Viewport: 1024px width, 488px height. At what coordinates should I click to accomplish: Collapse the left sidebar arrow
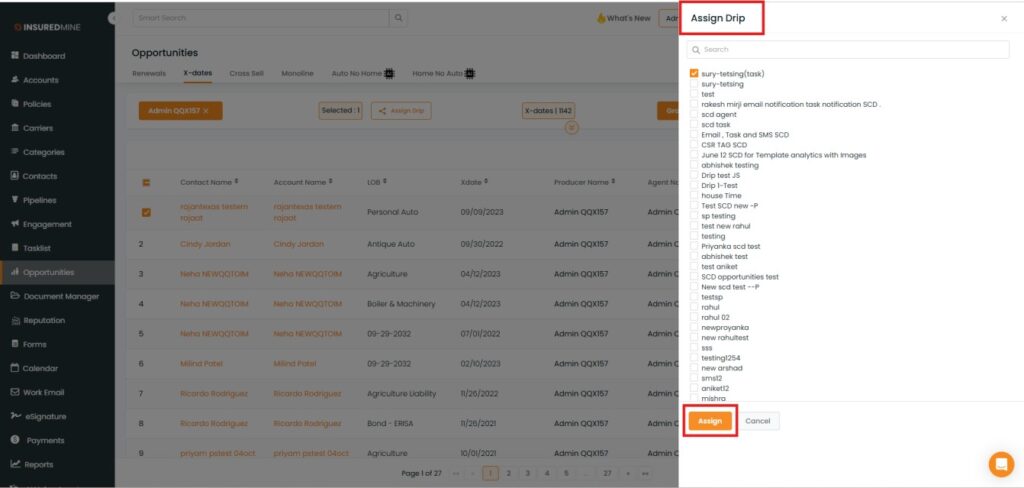tap(114, 18)
